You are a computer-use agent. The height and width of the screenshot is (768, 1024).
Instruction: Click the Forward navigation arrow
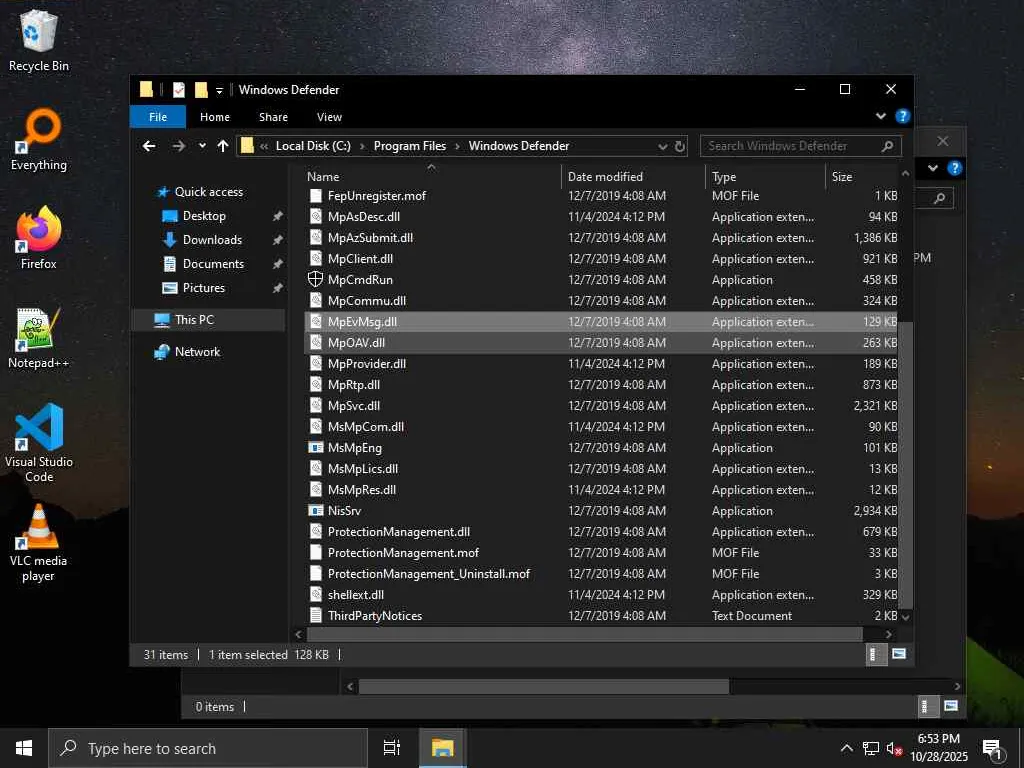point(178,146)
